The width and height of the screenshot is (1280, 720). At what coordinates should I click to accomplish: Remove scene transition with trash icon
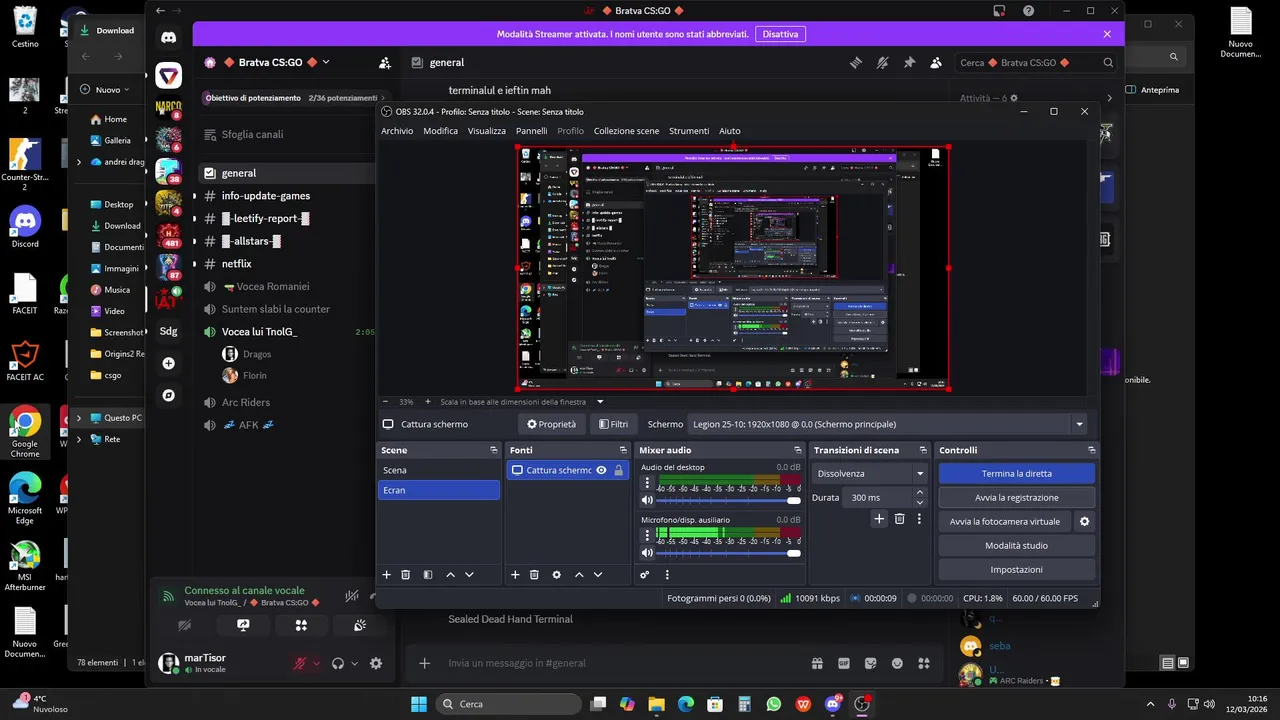point(899,519)
